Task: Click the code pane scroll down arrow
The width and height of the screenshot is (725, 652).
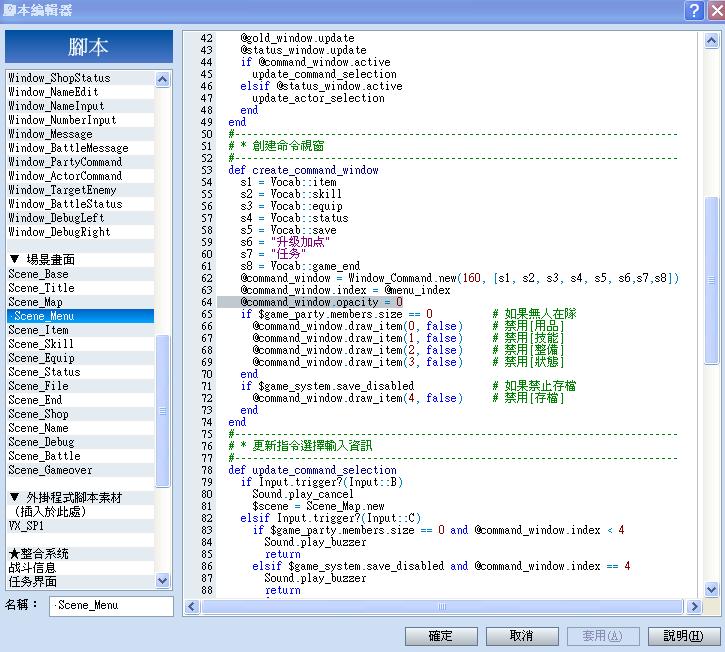Action: 711,589
